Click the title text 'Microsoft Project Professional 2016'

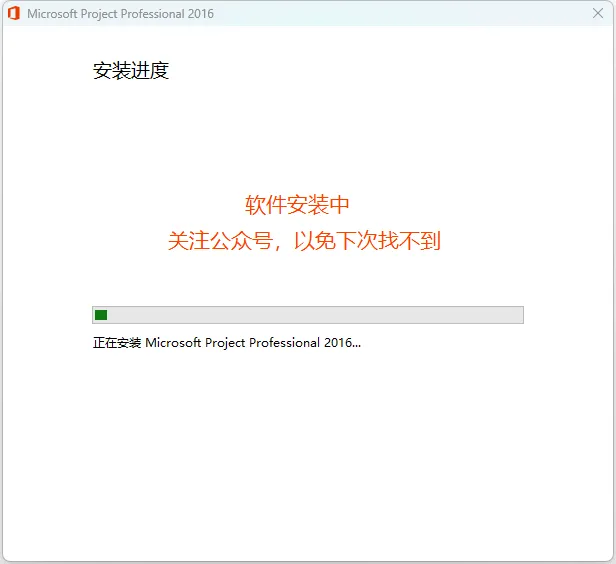click(120, 14)
